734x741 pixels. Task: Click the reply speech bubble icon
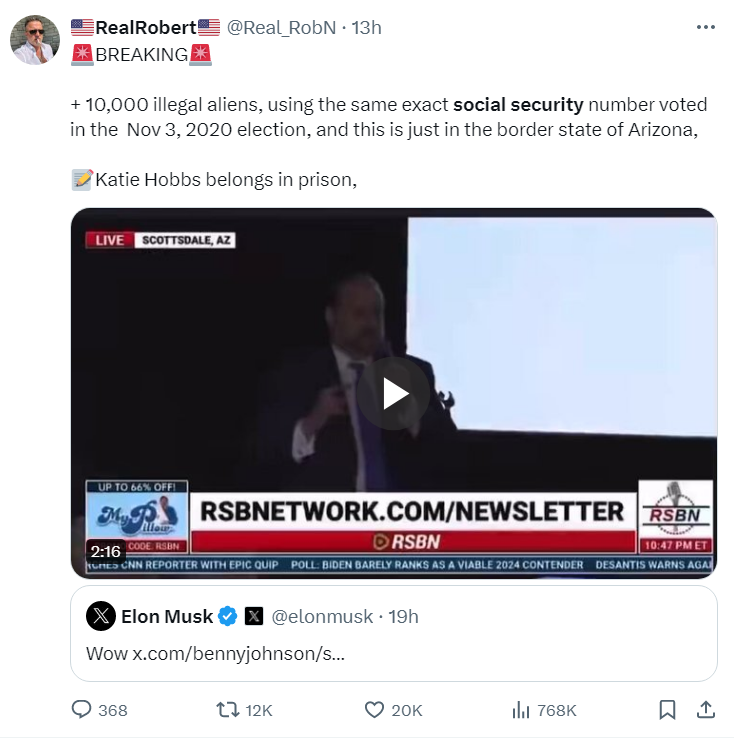point(81,709)
